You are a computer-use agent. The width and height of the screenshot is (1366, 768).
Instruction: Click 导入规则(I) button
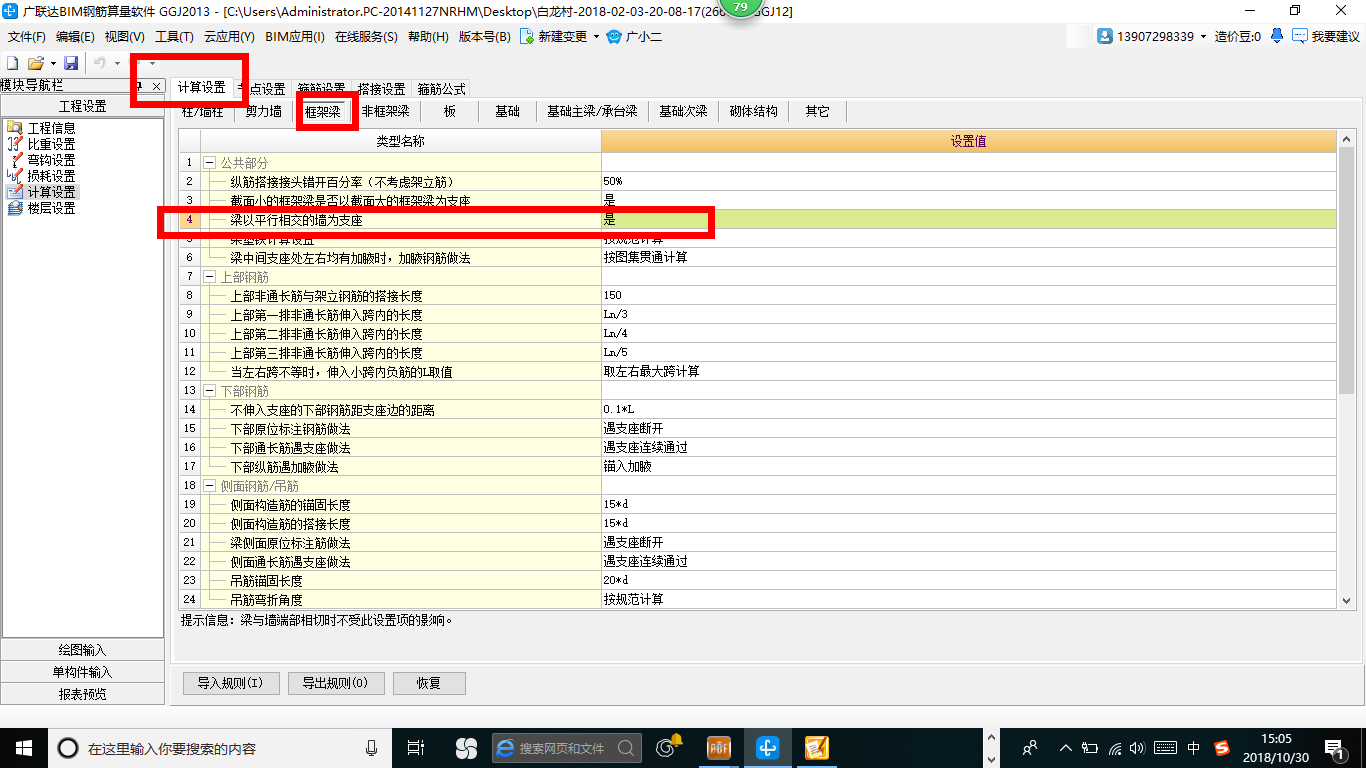tap(230, 684)
